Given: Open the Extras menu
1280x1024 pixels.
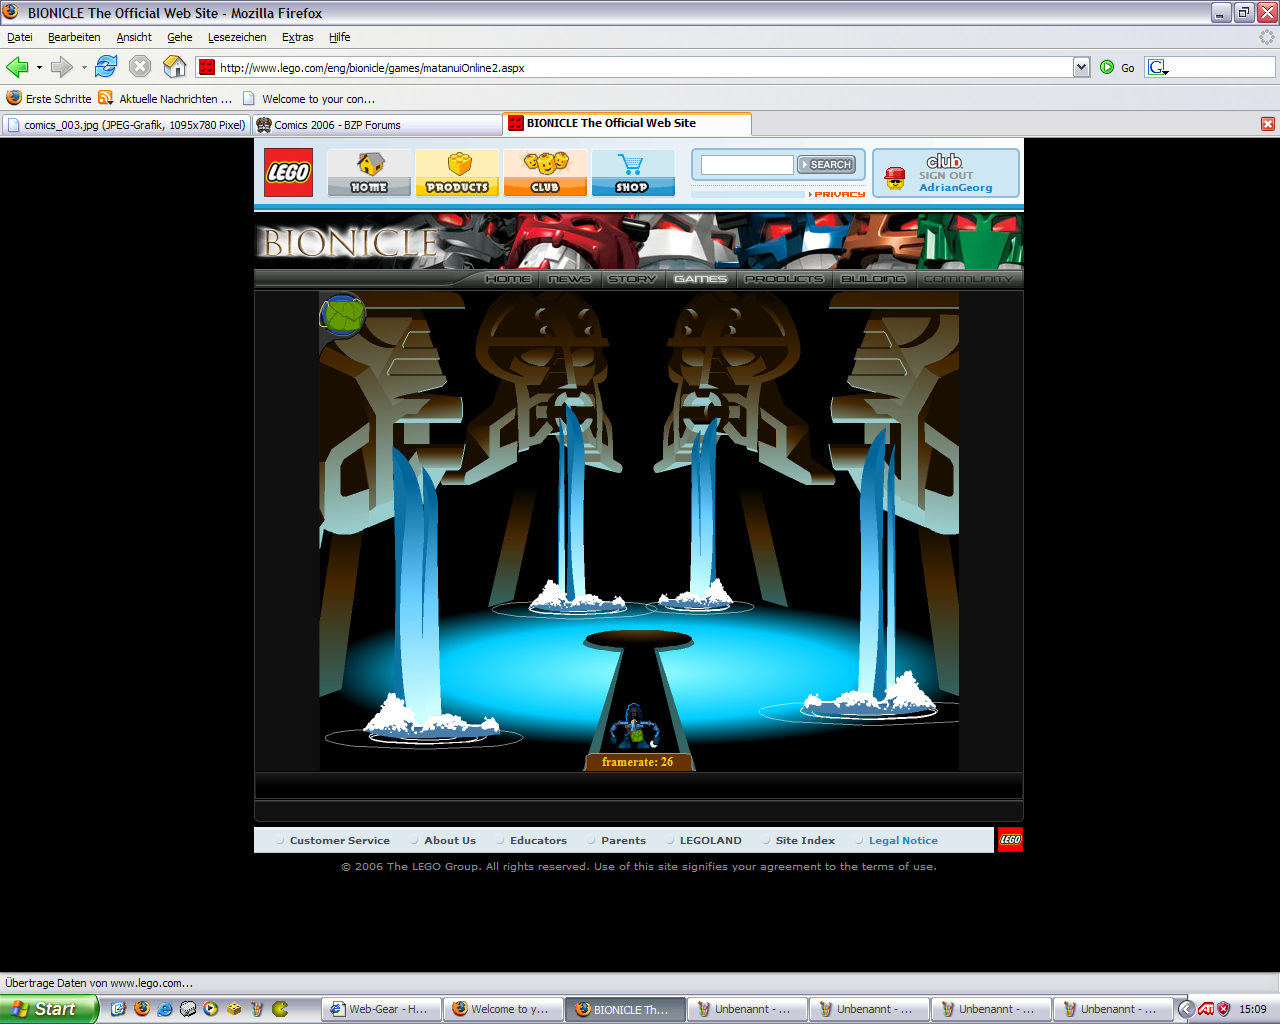Looking at the screenshot, I should [297, 37].
